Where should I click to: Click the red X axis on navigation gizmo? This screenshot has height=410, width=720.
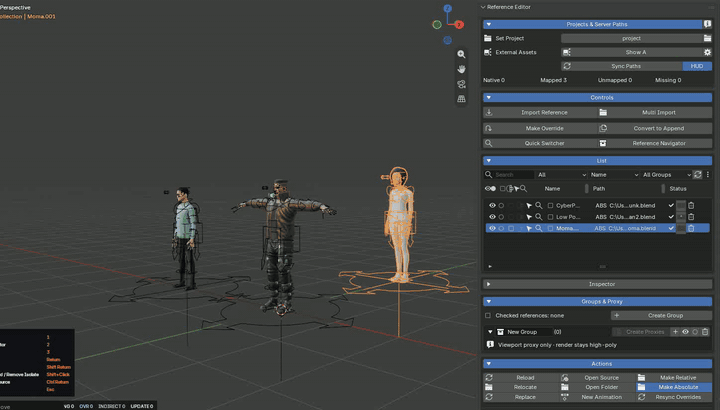click(x=459, y=25)
